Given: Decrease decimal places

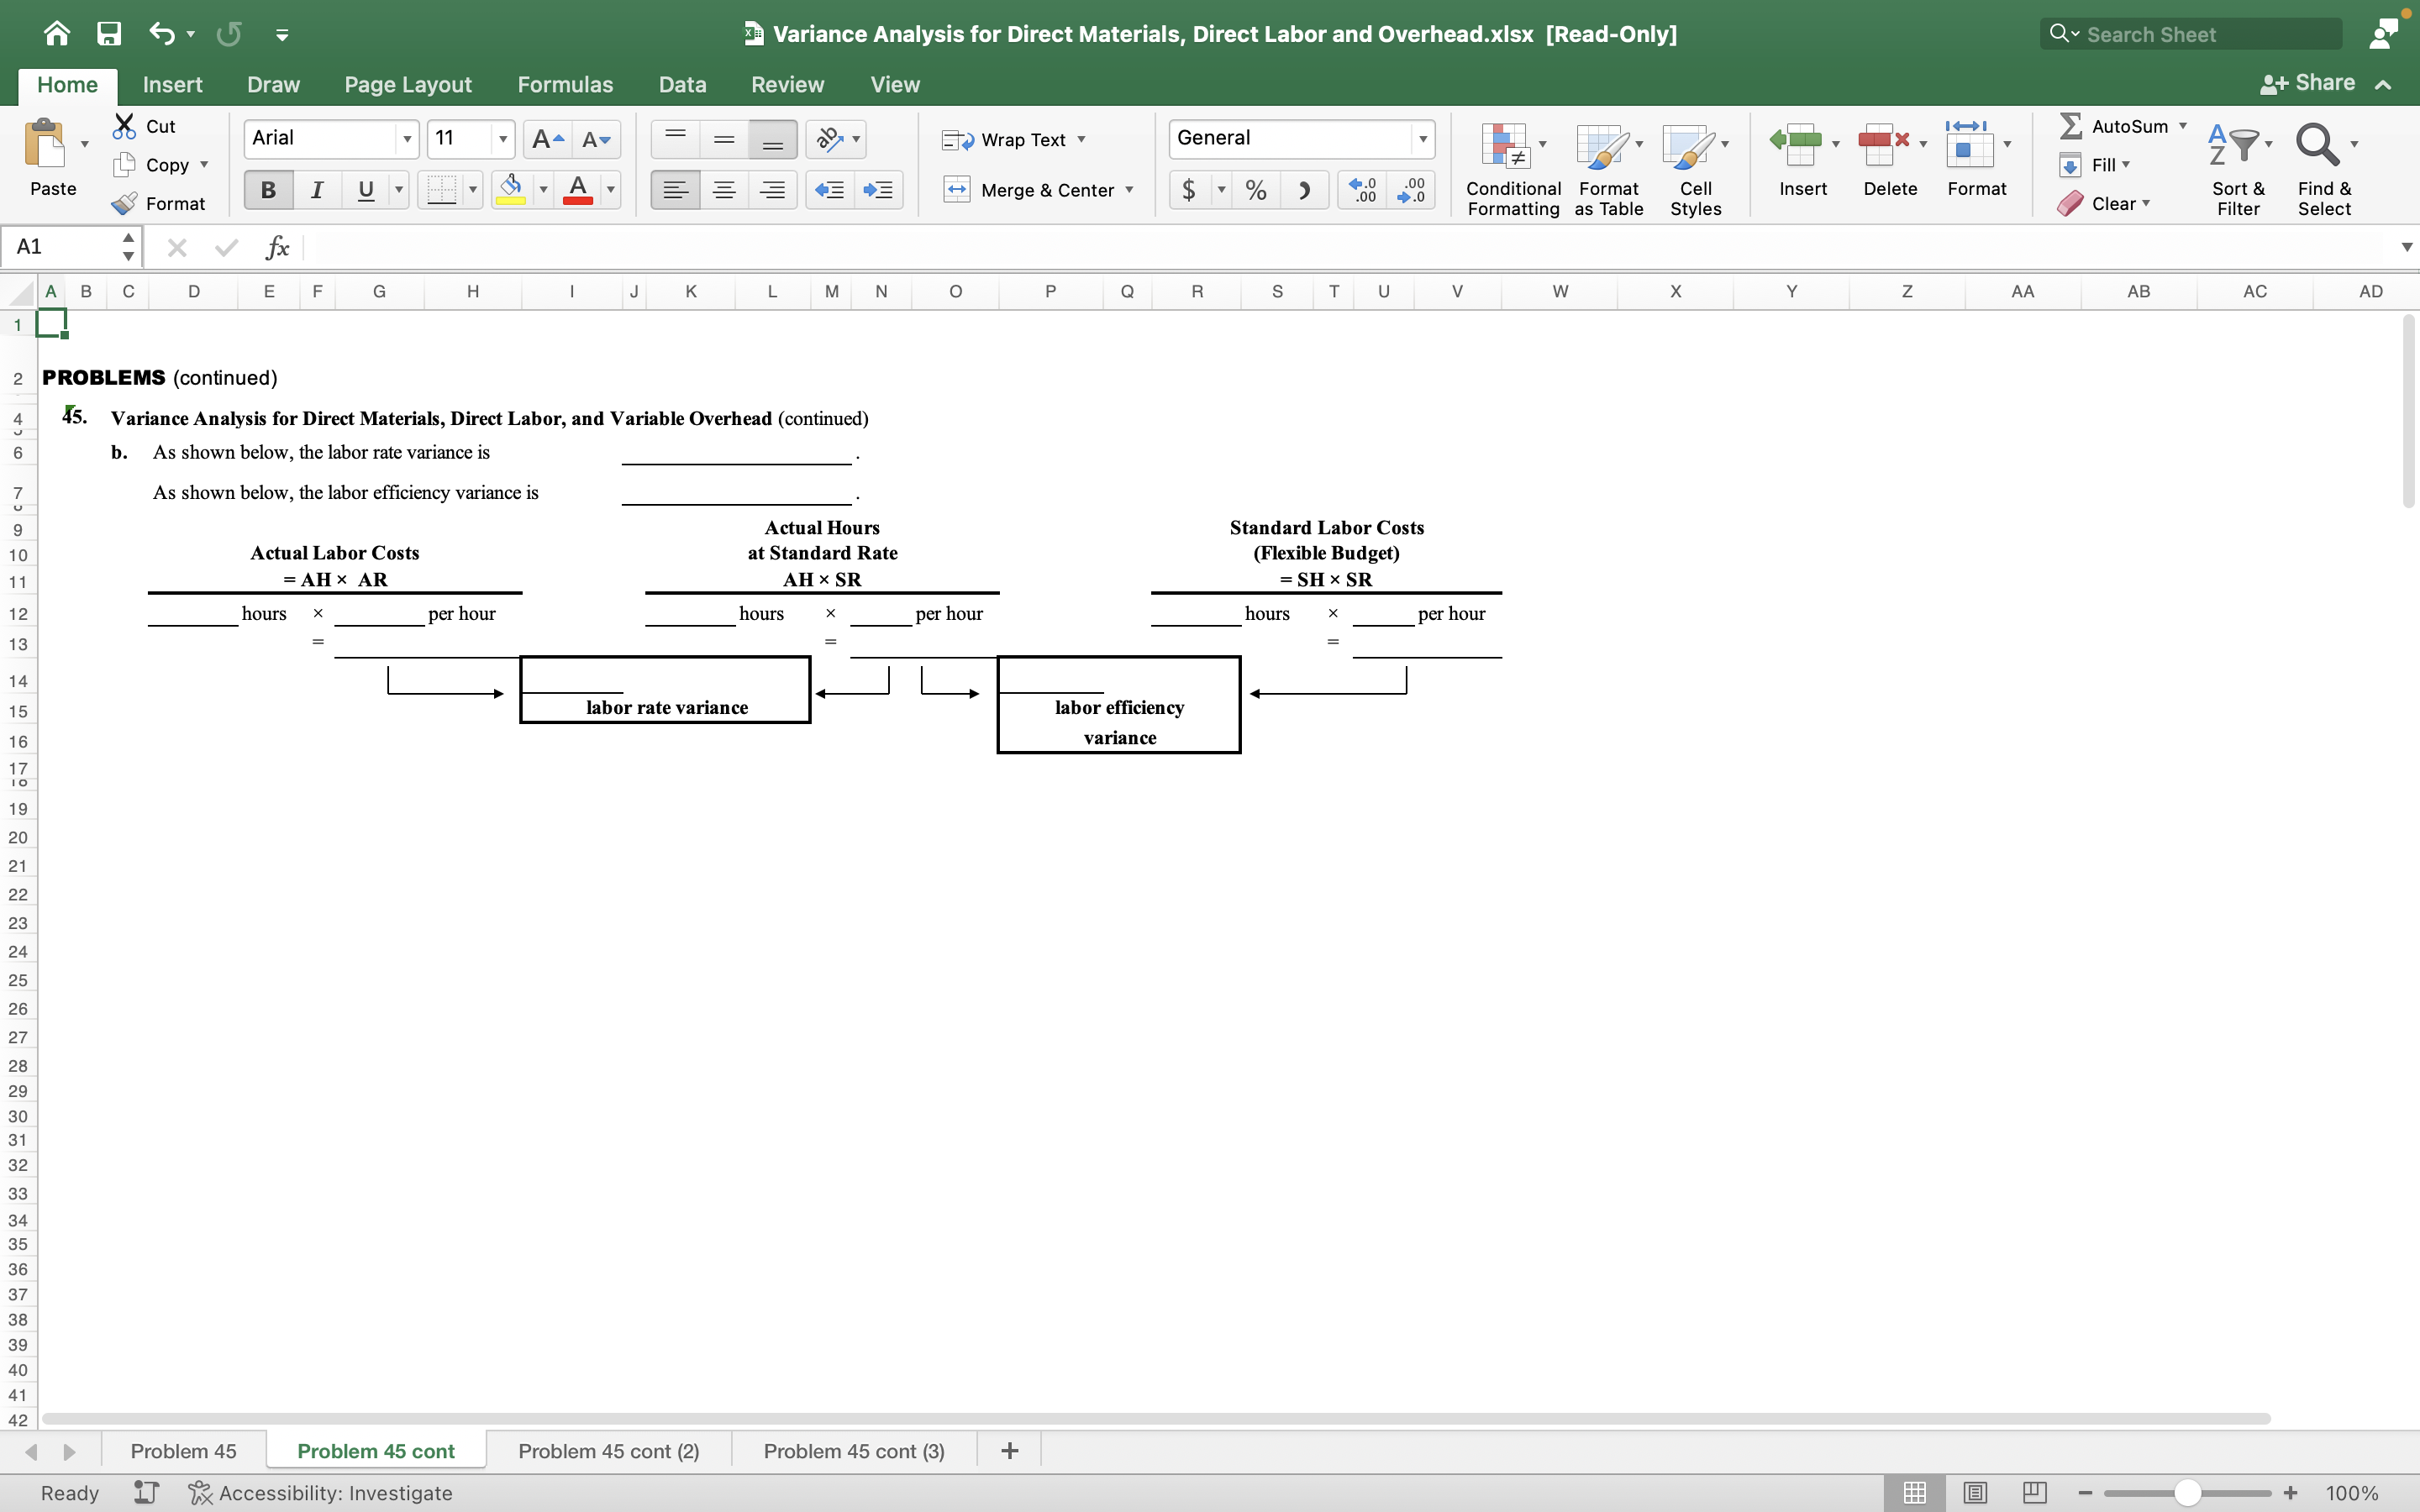Looking at the screenshot, I should point(1410,189).
